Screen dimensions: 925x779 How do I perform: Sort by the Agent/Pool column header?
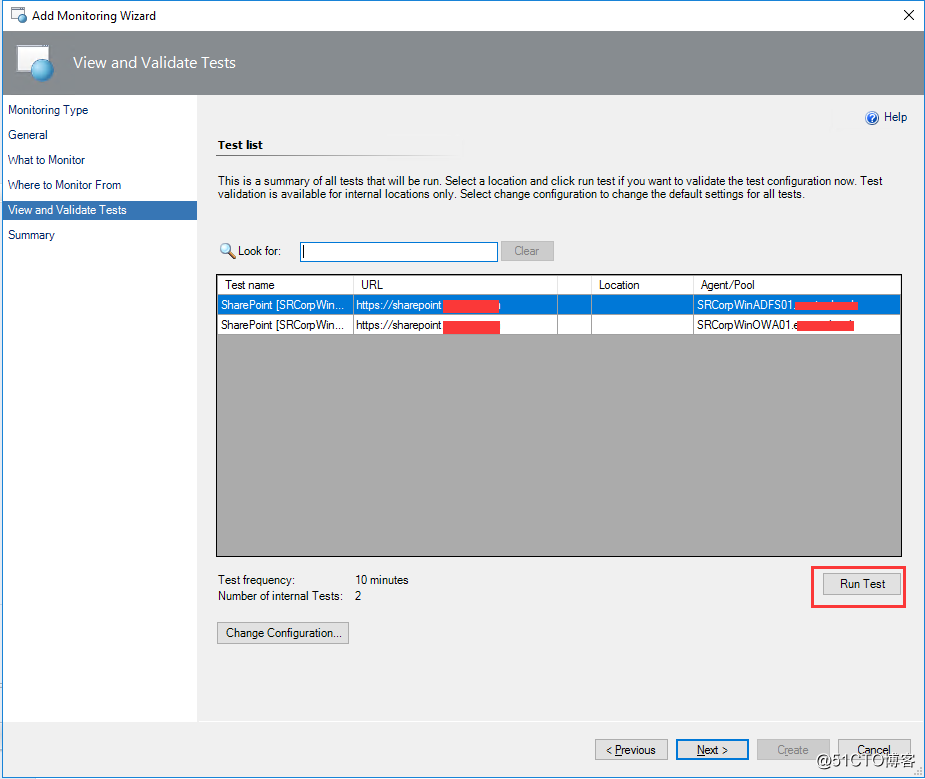pyautogui.click(x=797, y=285)
